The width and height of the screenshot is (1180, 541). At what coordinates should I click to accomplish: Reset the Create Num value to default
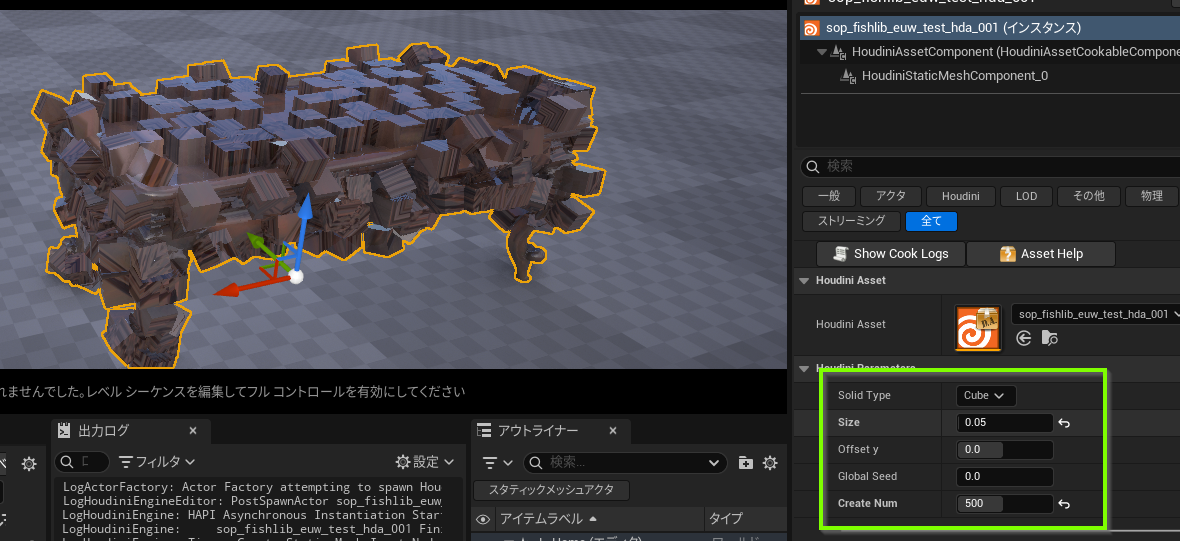point(1064,504)
